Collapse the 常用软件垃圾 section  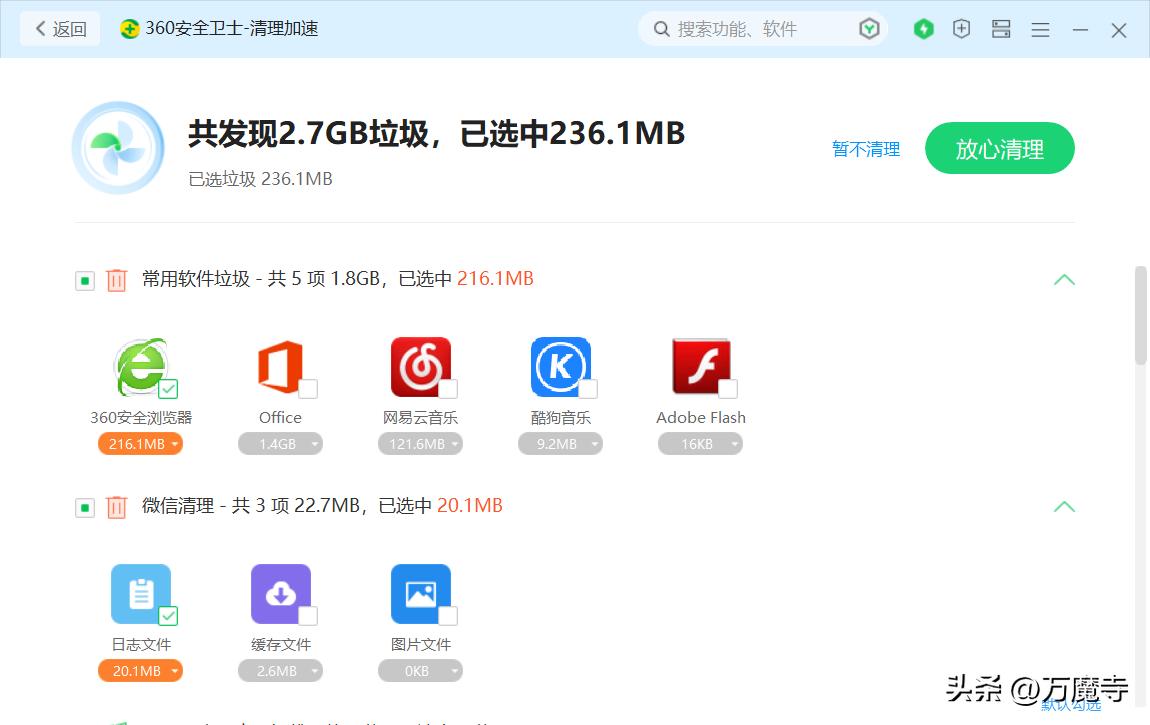click(x=1064, y=280)
